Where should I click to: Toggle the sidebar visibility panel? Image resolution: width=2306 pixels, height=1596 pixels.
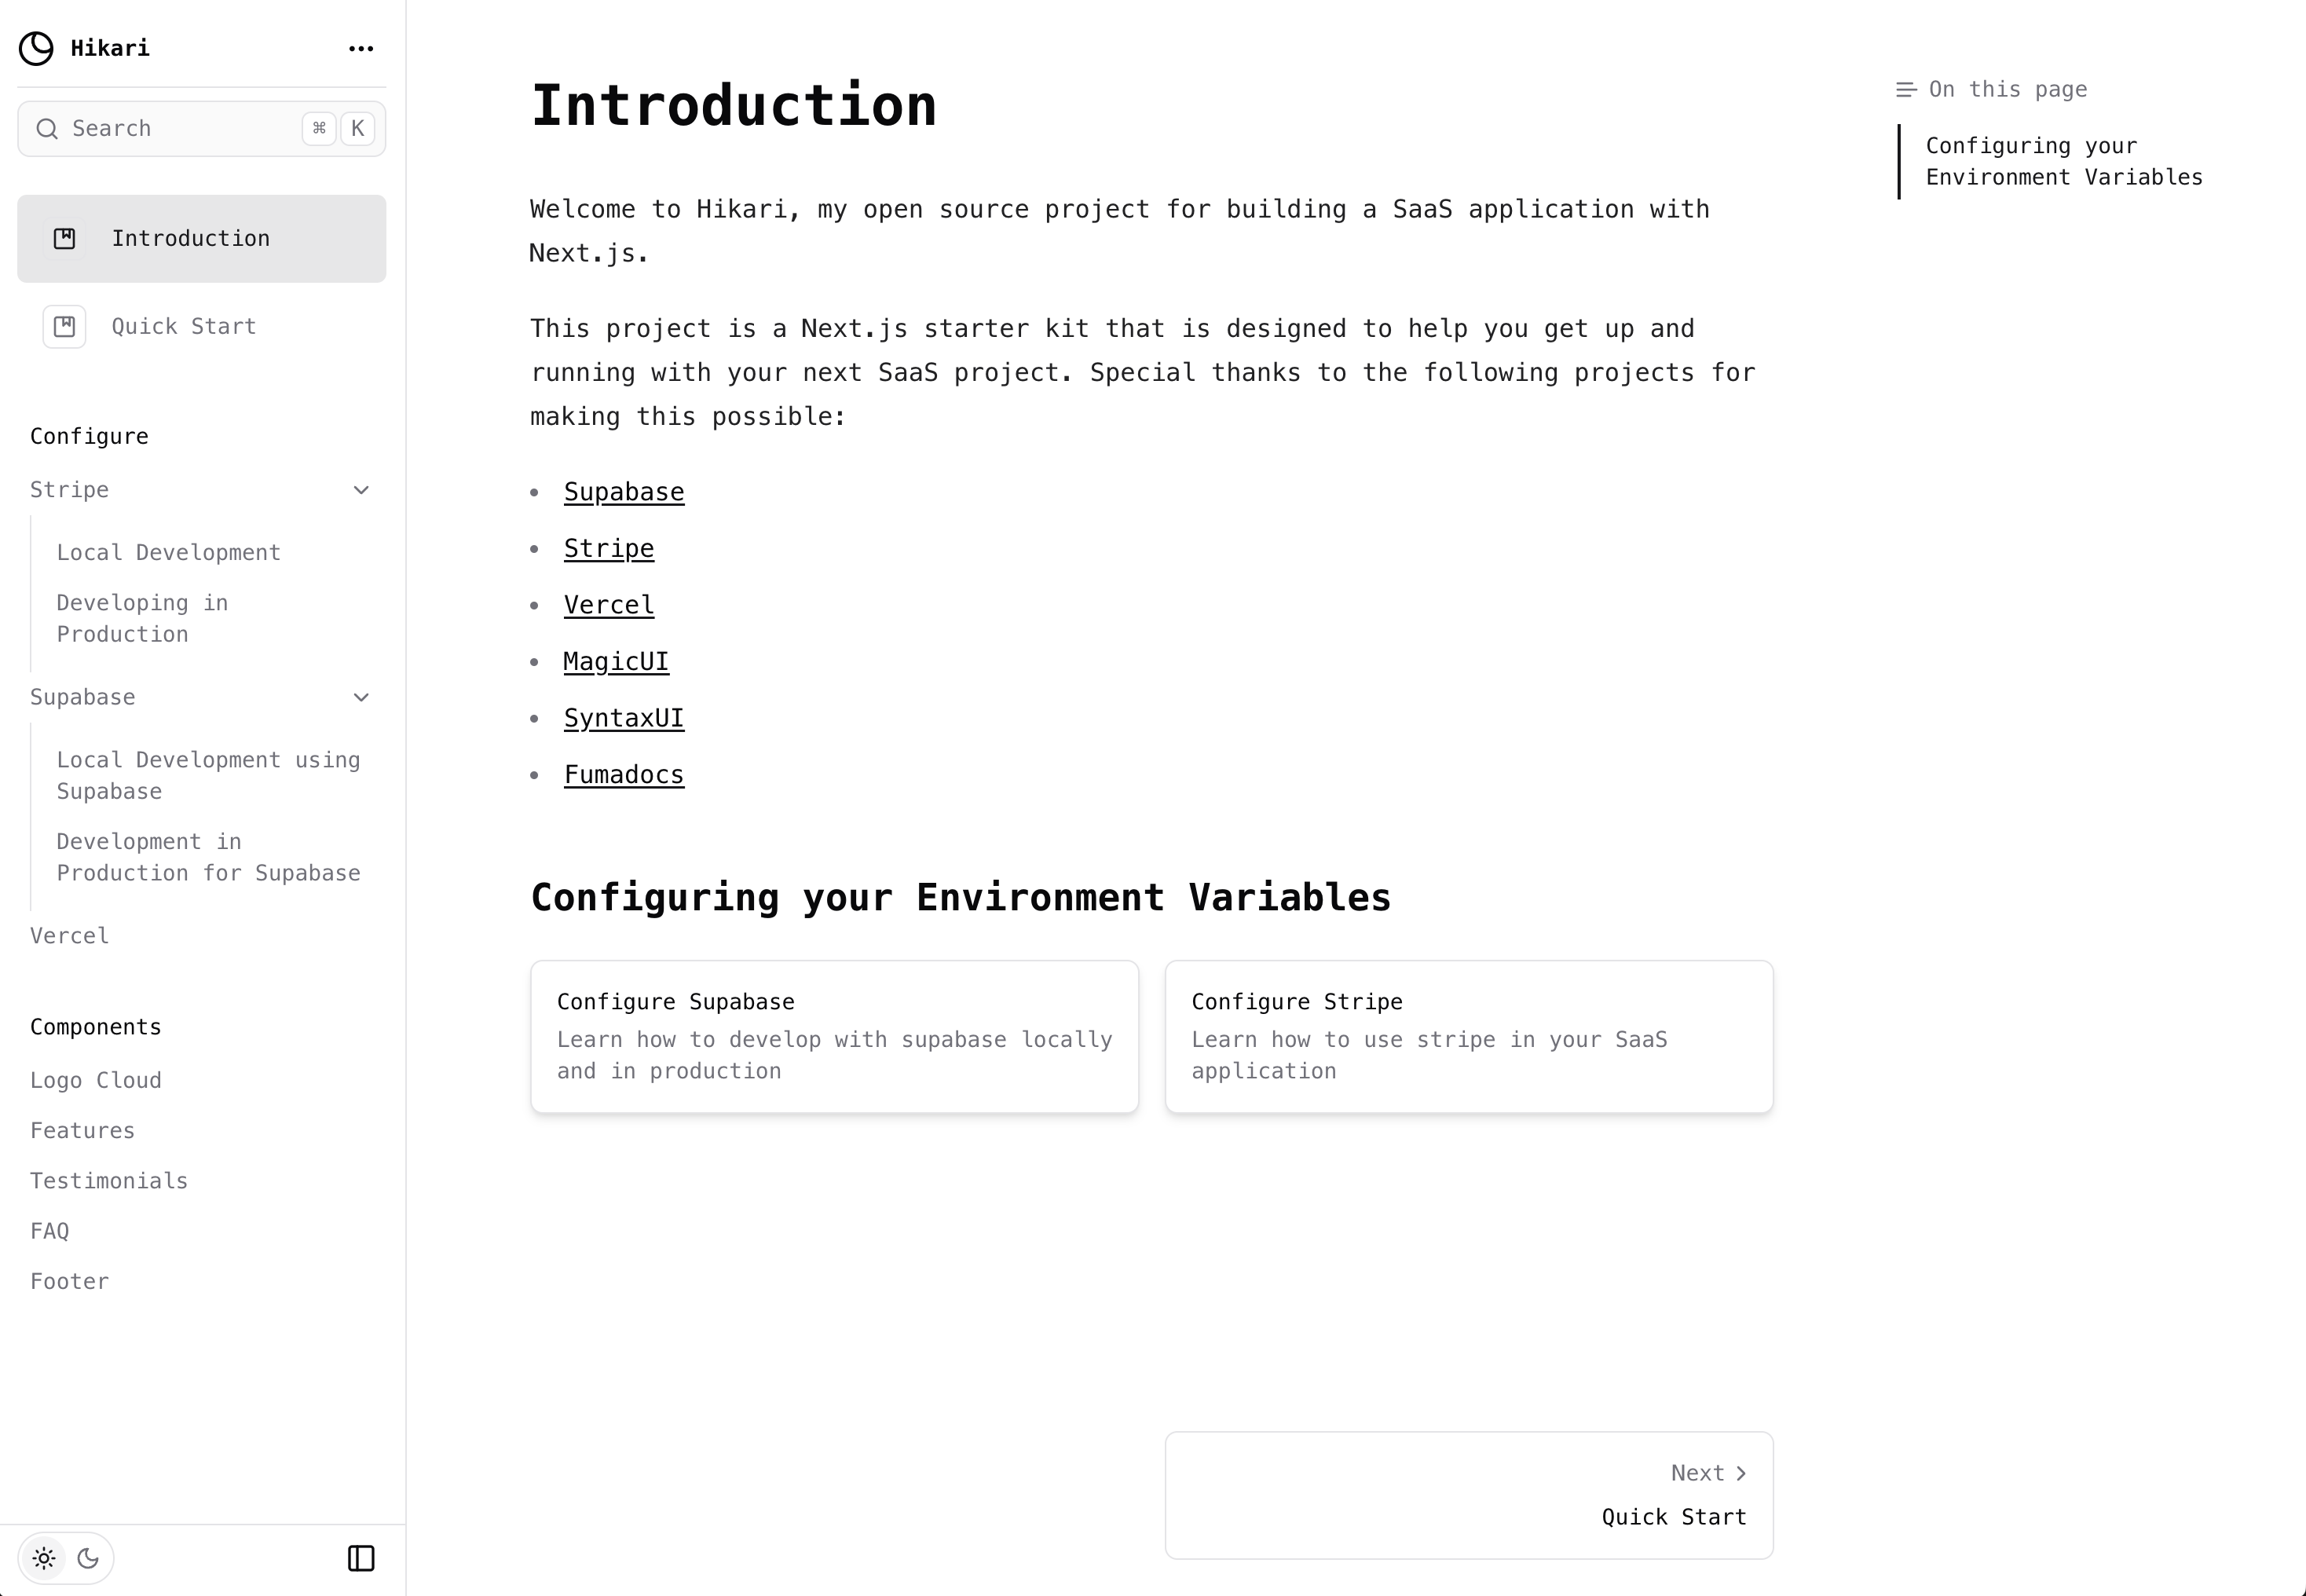point(363,1558)
